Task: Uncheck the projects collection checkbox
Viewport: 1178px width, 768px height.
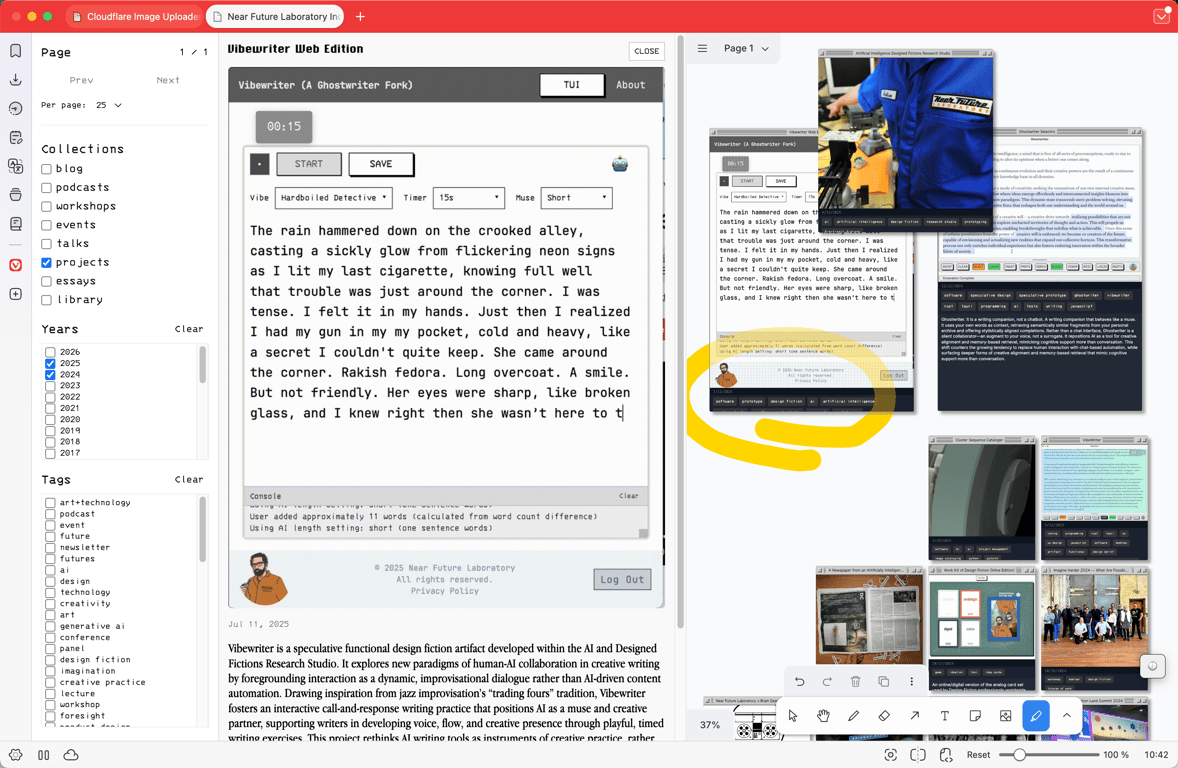Action: click(47, 263)
